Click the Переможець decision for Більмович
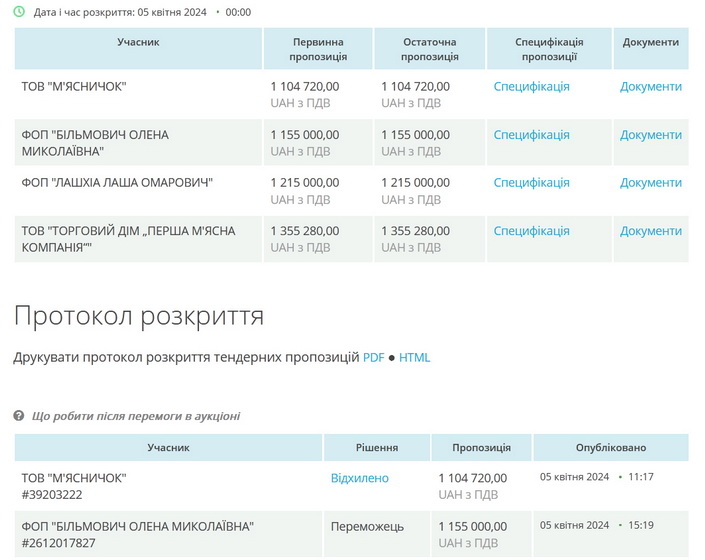This screenshot has width=705, height=560. coord(367,526)
